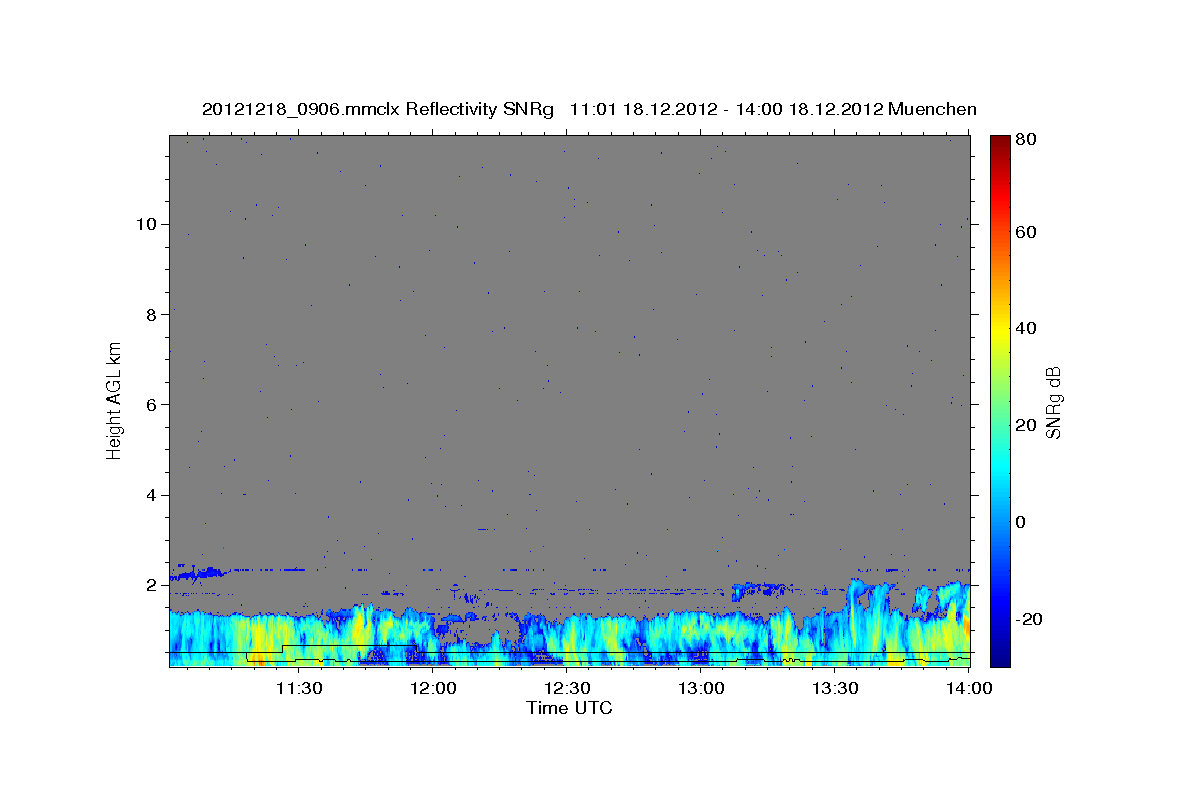Click the colorbar value 0
This screenshot has width=1200, height=800.
click(x=1021, y=522)
